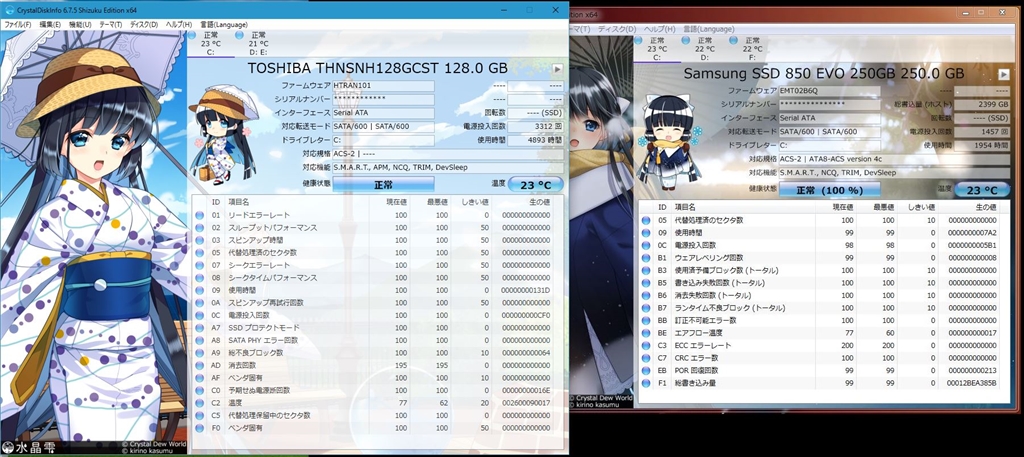Select the F: drive tab in Samsung window
The image size is (1024, 457).
click(752, 49)
